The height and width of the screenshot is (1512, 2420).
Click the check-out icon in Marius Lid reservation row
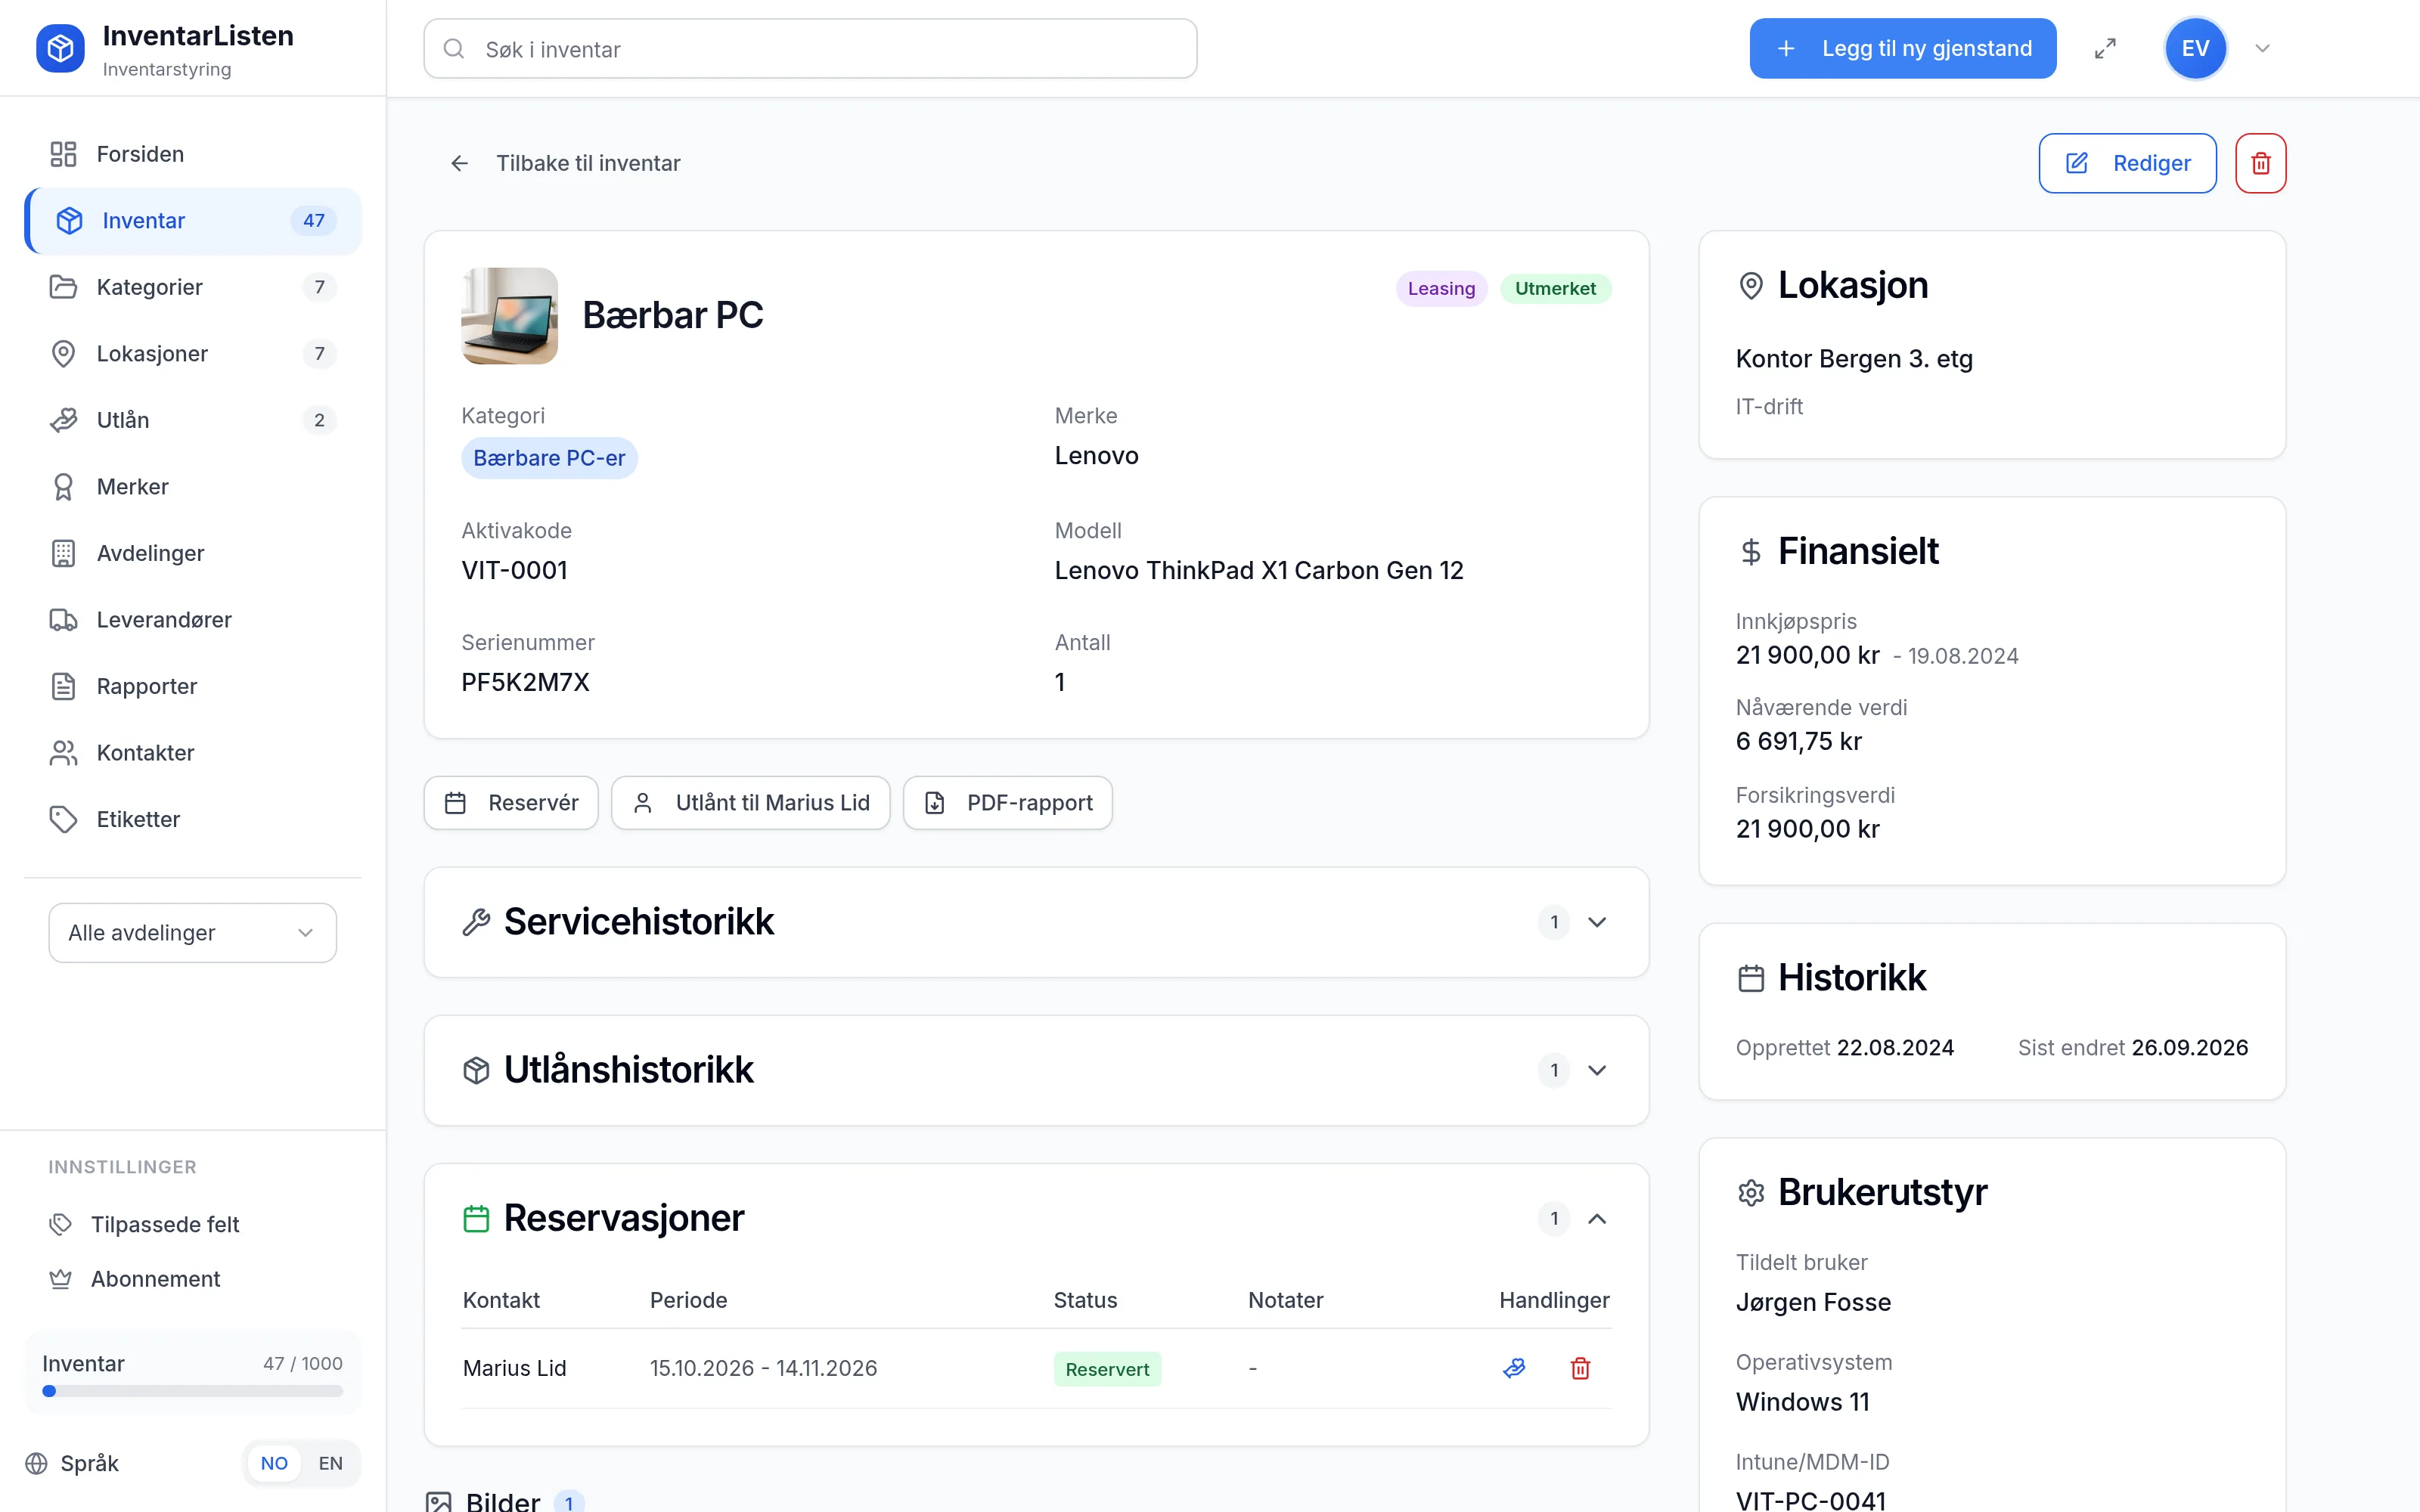(1514, 1368)
